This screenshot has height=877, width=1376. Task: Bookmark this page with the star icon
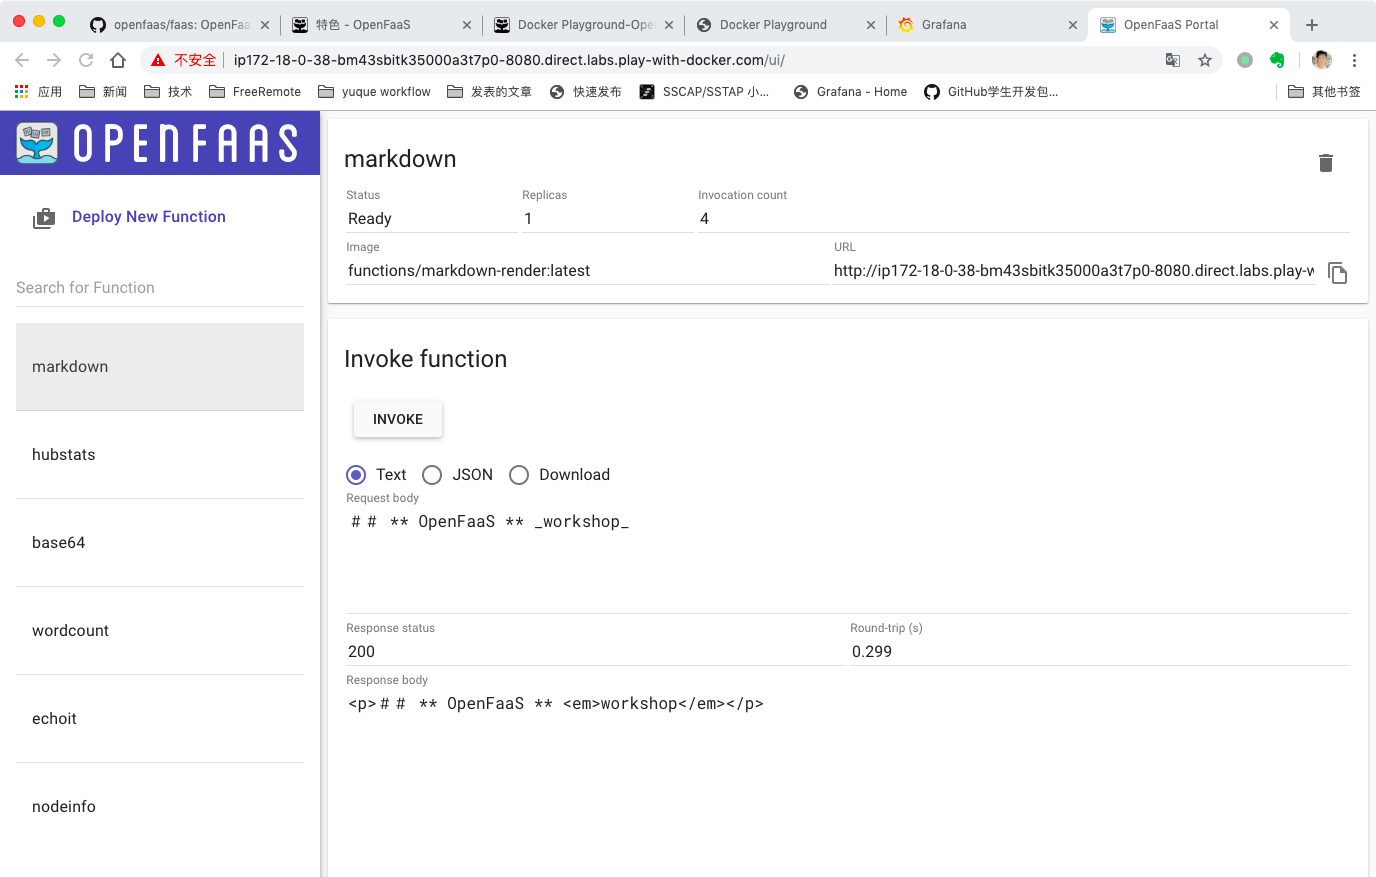coord(1205,60)
